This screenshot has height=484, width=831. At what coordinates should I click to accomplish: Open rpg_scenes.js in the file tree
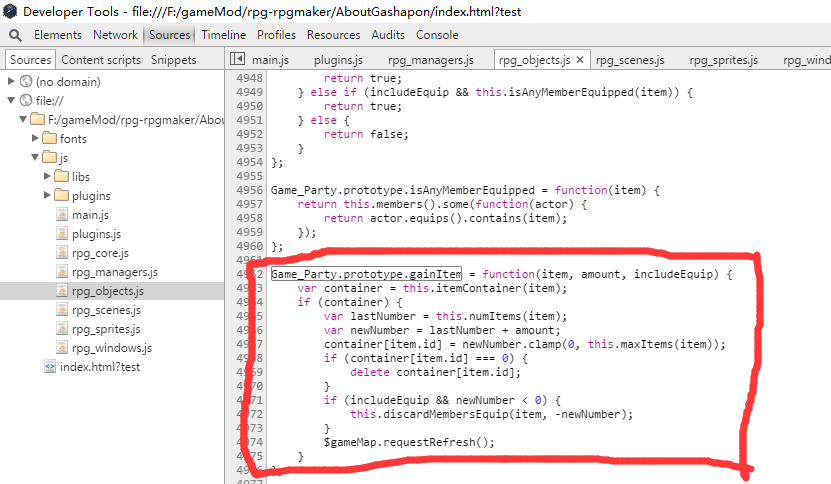coord(107,310)
